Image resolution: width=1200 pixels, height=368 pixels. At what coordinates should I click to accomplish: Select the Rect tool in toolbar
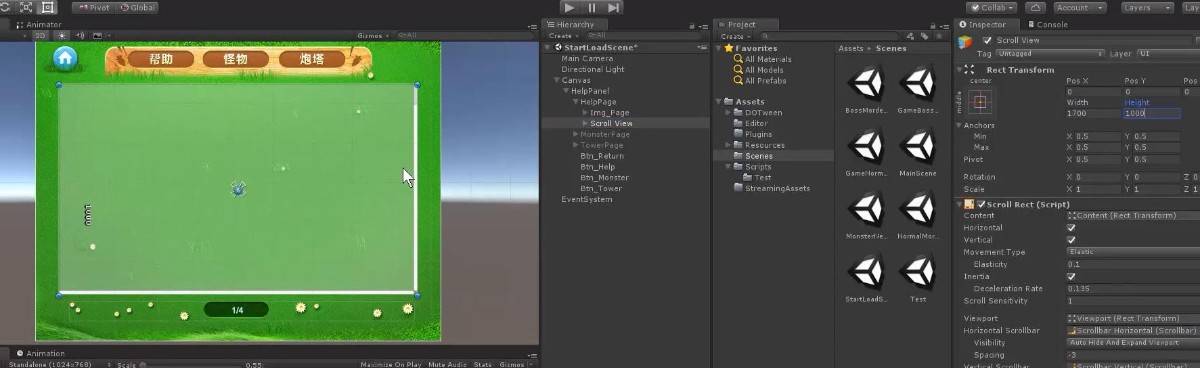point(48,7)
